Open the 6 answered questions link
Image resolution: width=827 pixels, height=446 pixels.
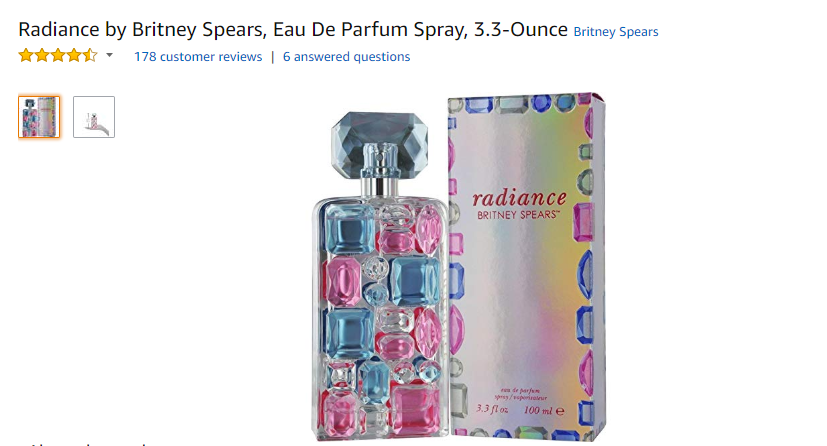point(347,56)
